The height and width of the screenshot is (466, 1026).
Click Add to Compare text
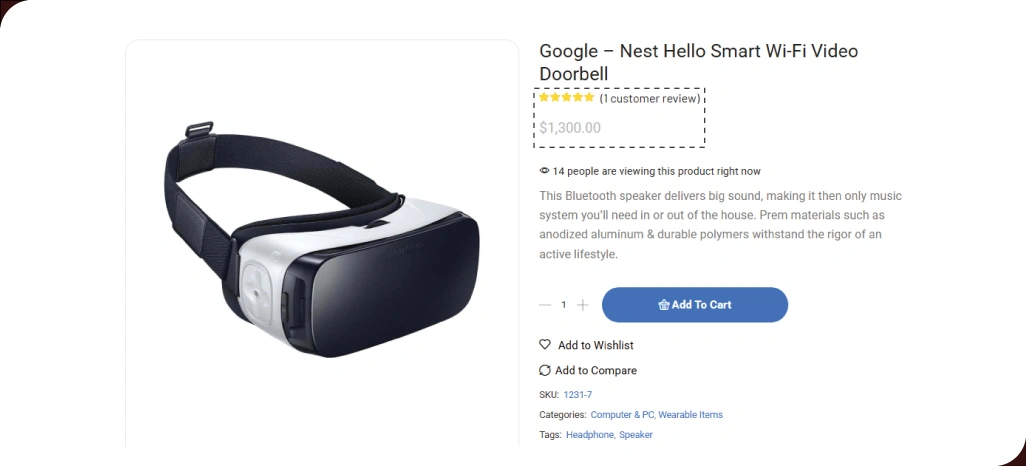point(595,370)
